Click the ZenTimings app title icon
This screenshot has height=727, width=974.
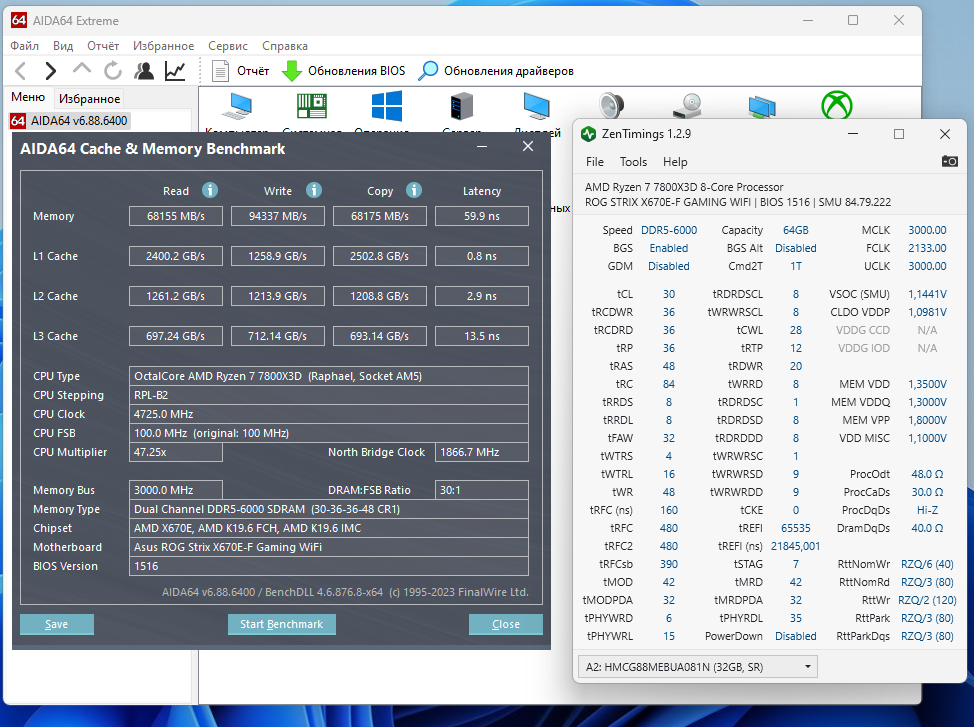coord(588,134)
